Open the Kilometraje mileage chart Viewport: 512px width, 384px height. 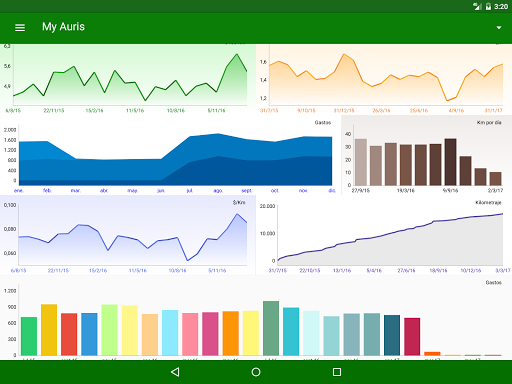(x=384, y=235)
